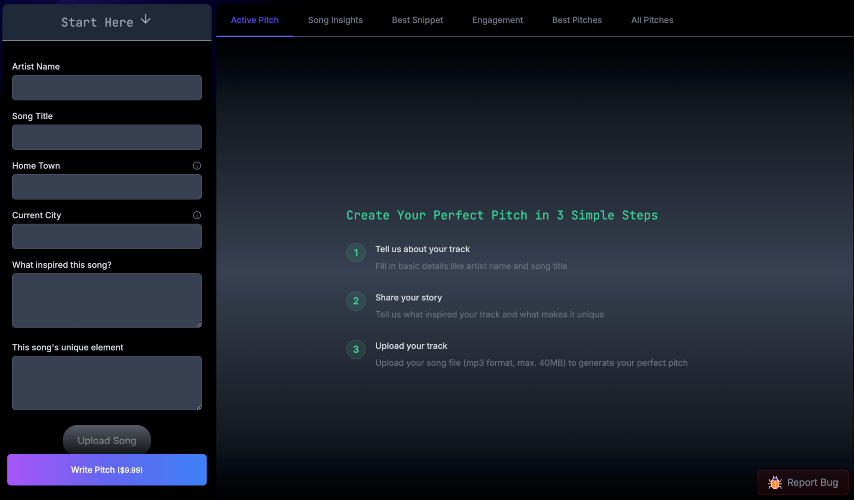
Task: Go to the Best Pitches tab
Action: [x=577, y=20]
